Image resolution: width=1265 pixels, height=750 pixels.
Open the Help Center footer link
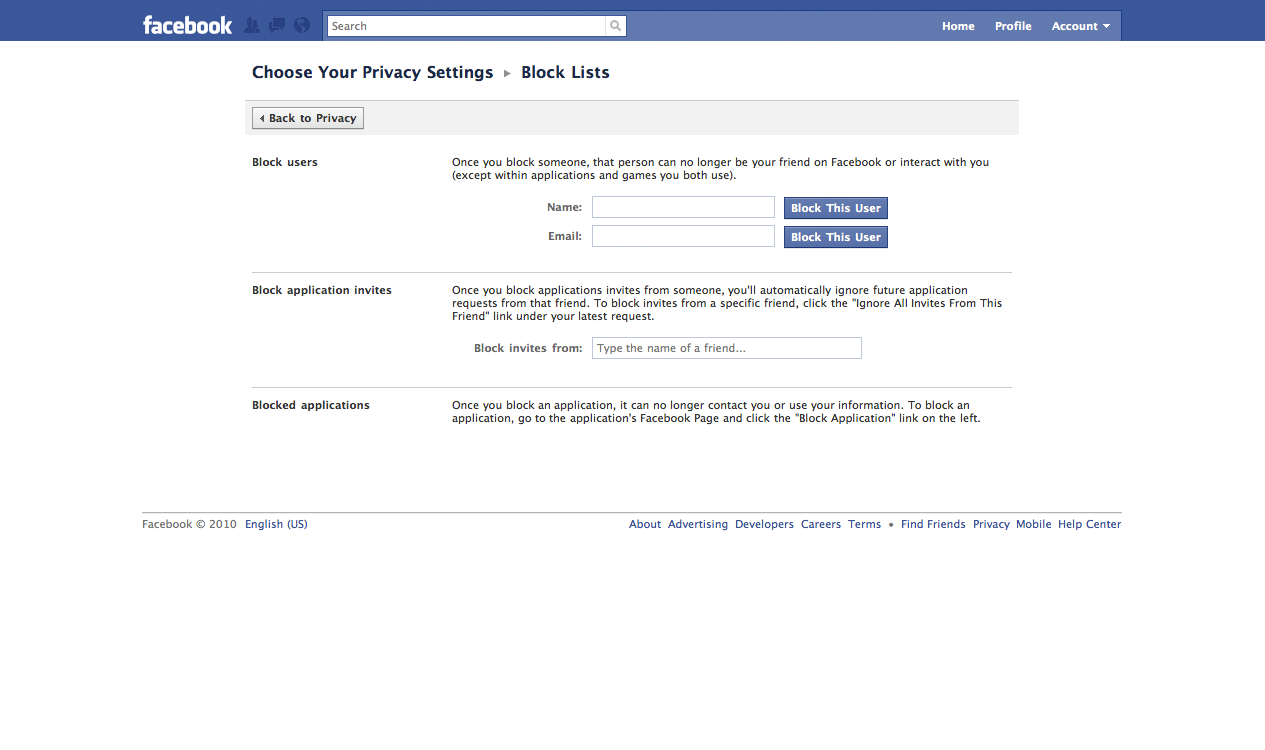click(1090, 524)
